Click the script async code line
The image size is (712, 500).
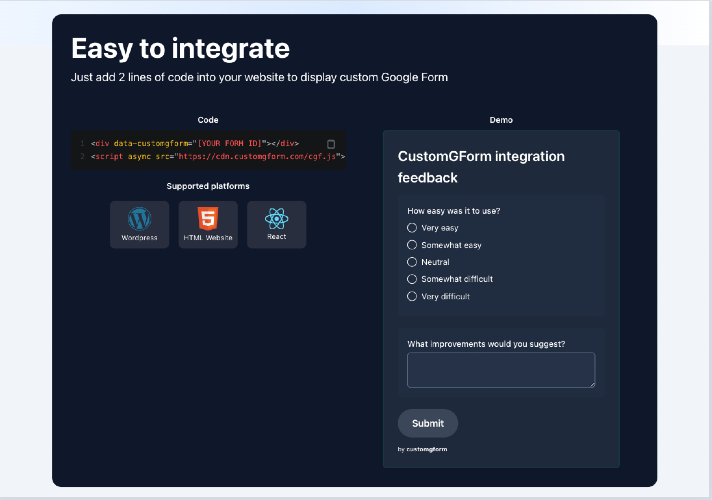click(218, 156)
